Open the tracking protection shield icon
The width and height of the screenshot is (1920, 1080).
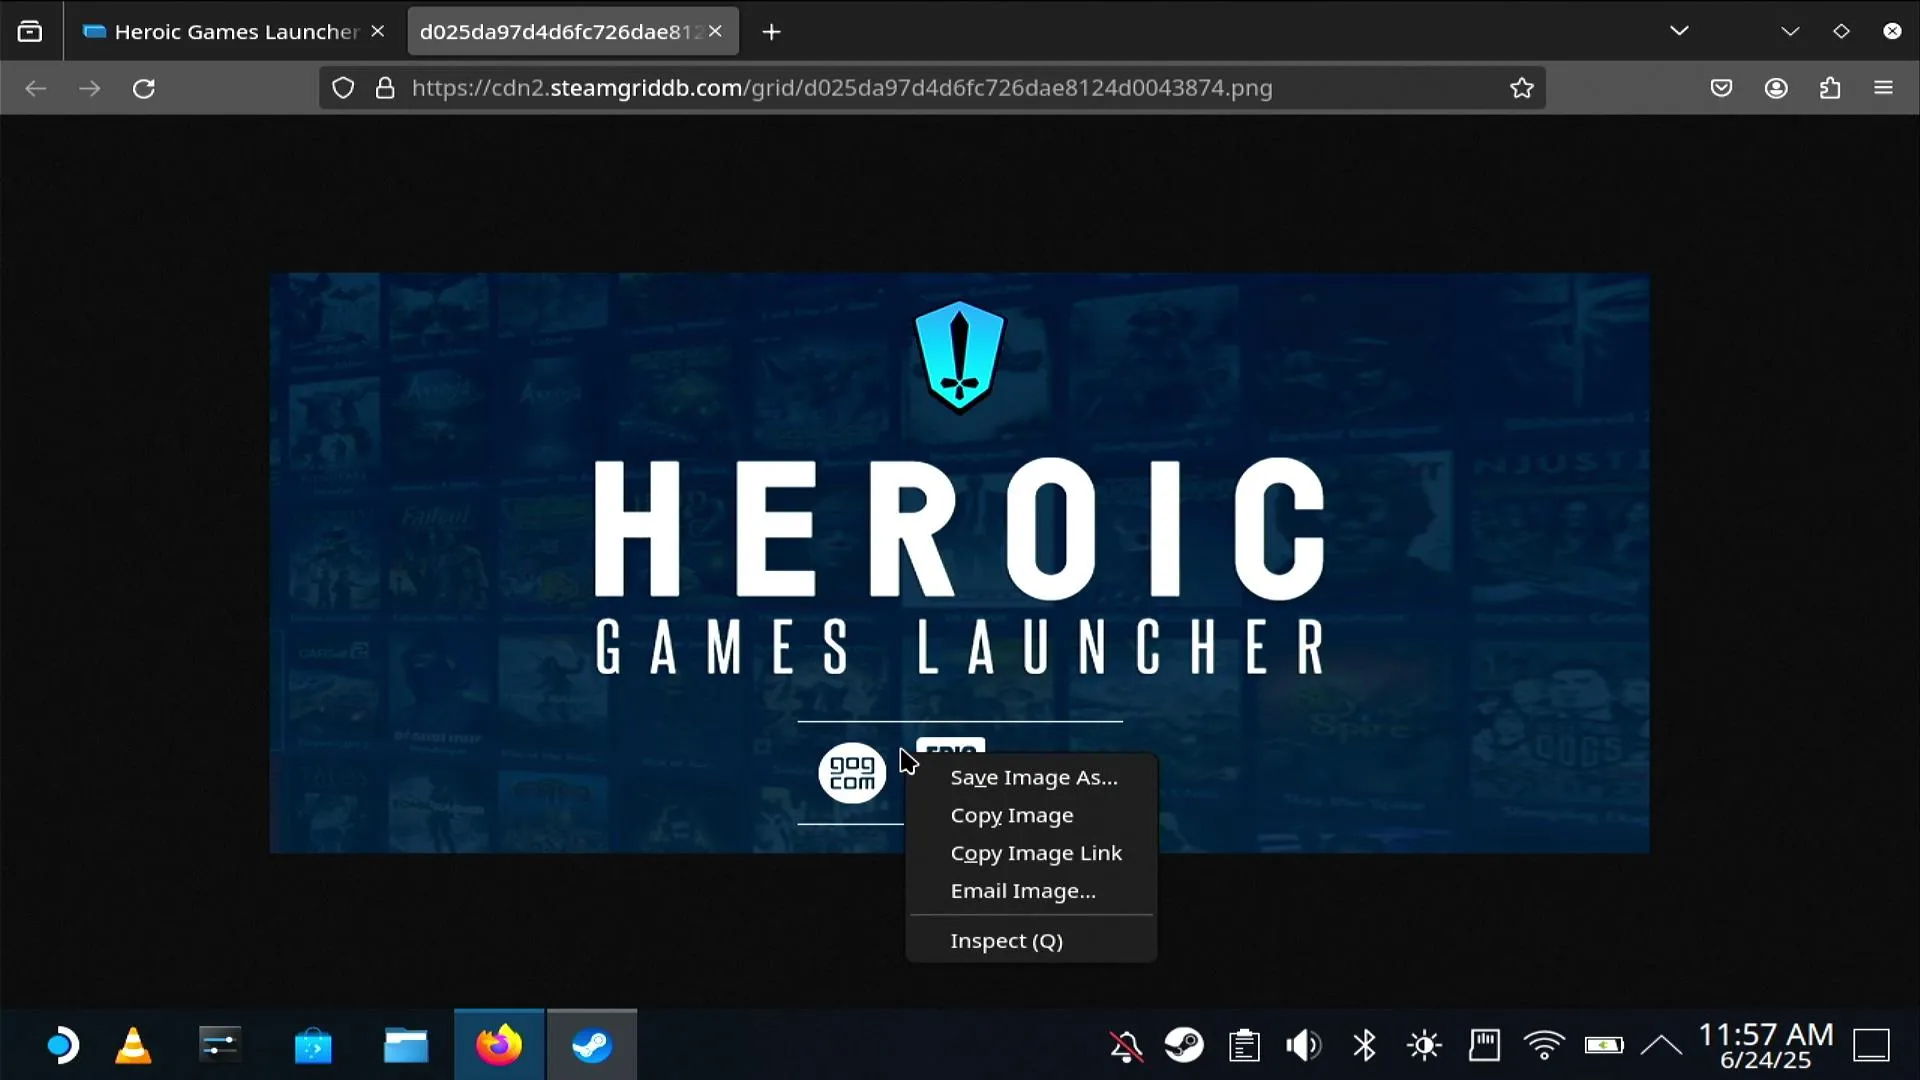343,88
